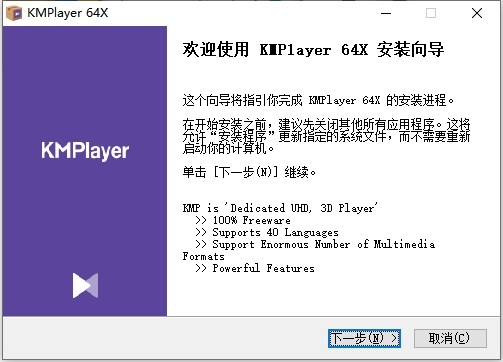Click the sentence 这个向导将指引你完成 KMPlayer 64X 的安装进程
Viewport: 503px width, 362px height.
click(318, 100)
